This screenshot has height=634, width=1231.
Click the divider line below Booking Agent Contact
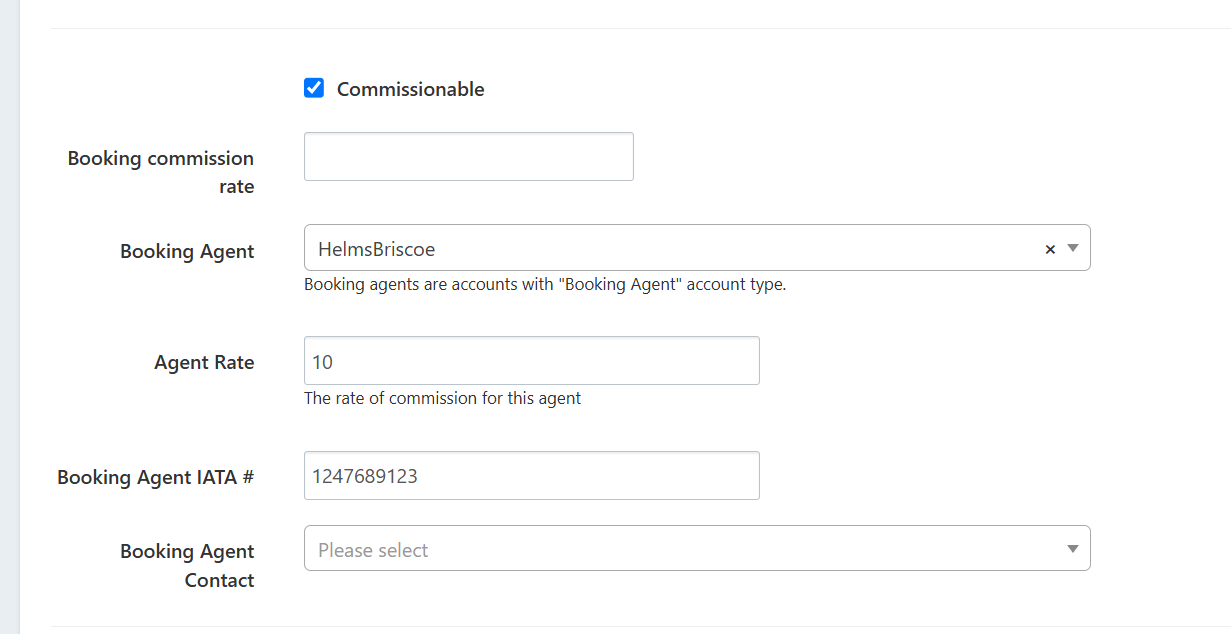point(640,626)
